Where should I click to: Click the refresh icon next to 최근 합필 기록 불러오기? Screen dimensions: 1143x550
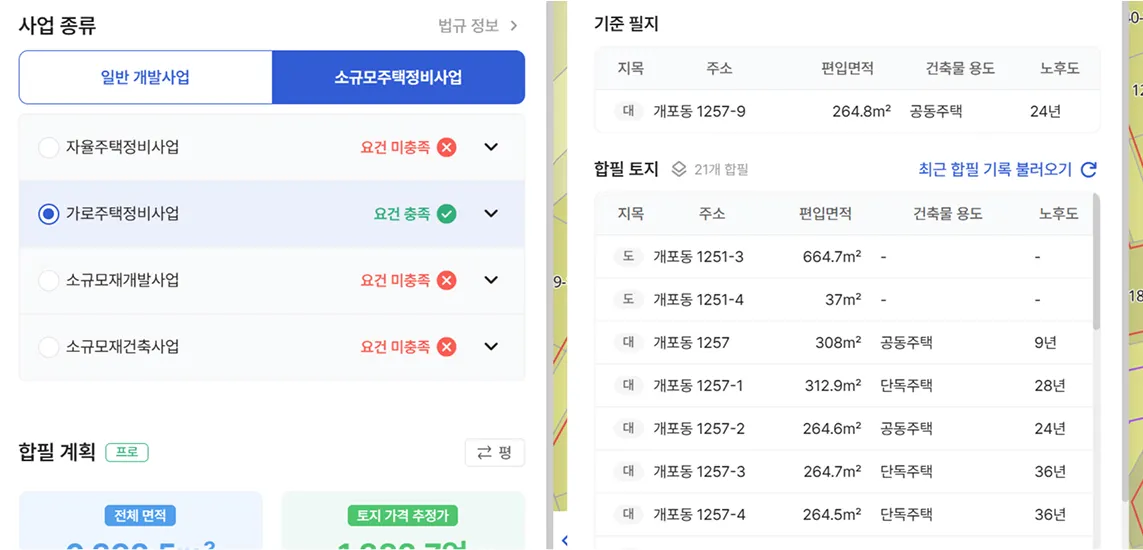[1089, 169]
